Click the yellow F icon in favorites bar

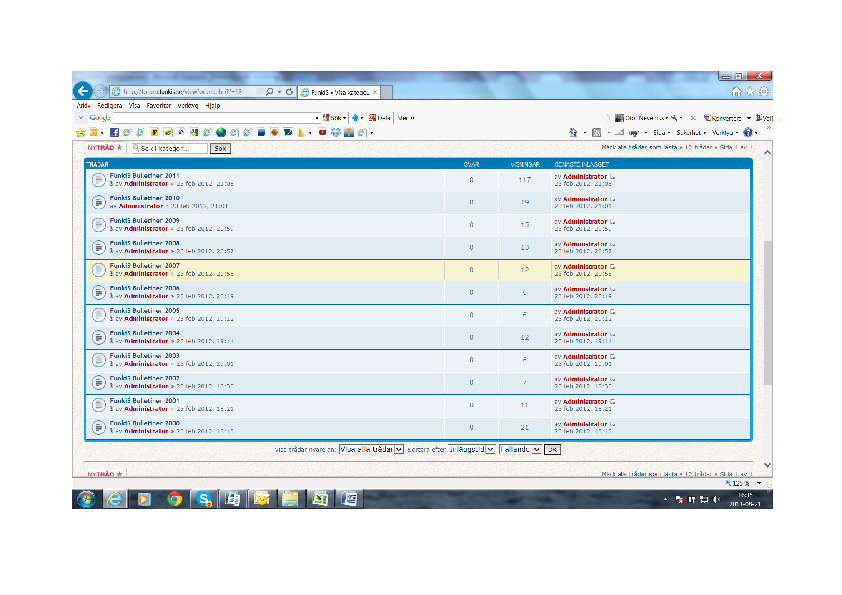154,132
